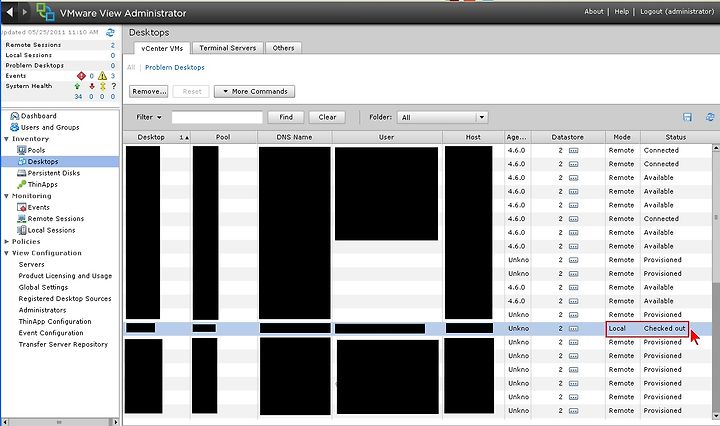720x426 pixels.
Task: Open Transfer Server Repository
Action: 63,344
